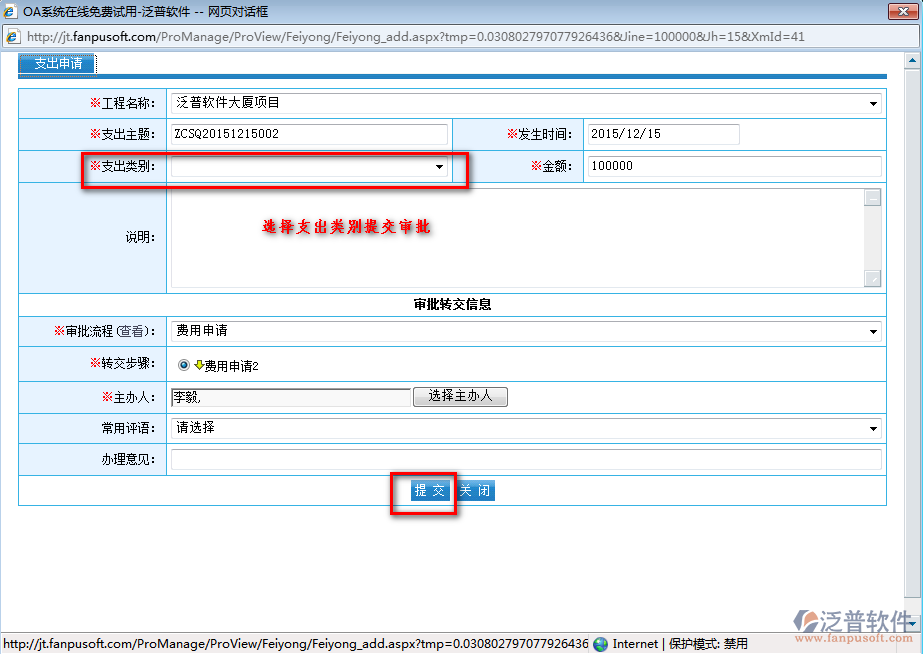Click the 说明 text area scroll-up arrow

pyautogui.click(x=872, y=198)
